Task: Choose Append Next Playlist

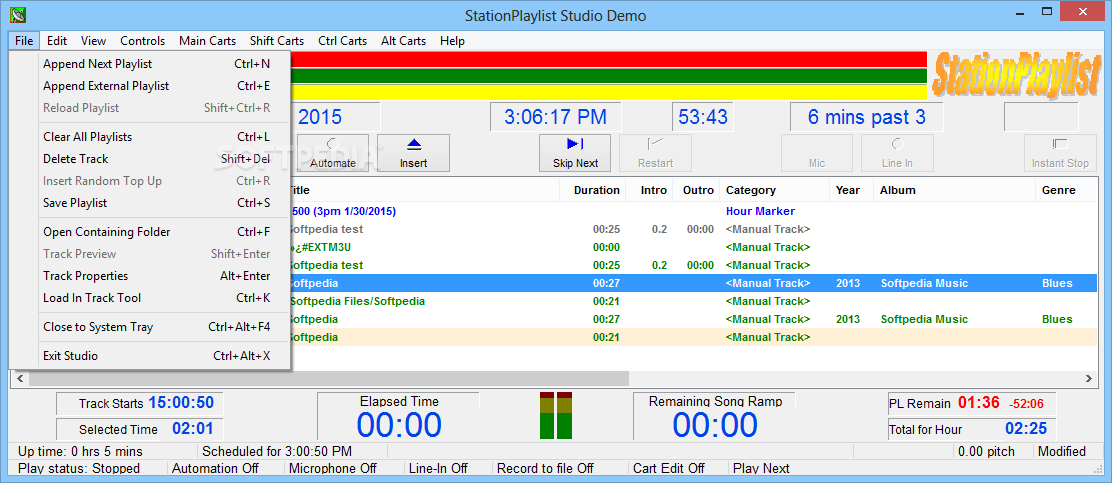Action: tap(150, 64)
